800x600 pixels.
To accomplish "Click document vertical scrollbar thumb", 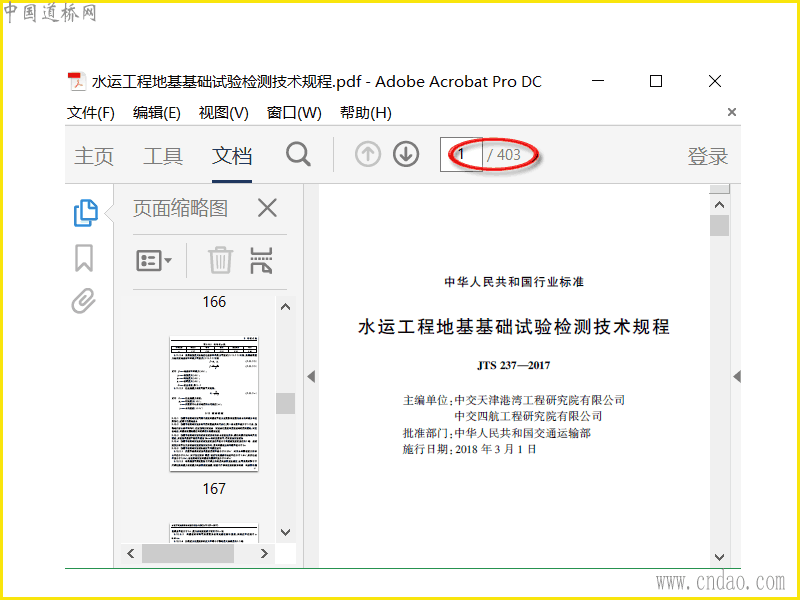I will click(719, 226).
